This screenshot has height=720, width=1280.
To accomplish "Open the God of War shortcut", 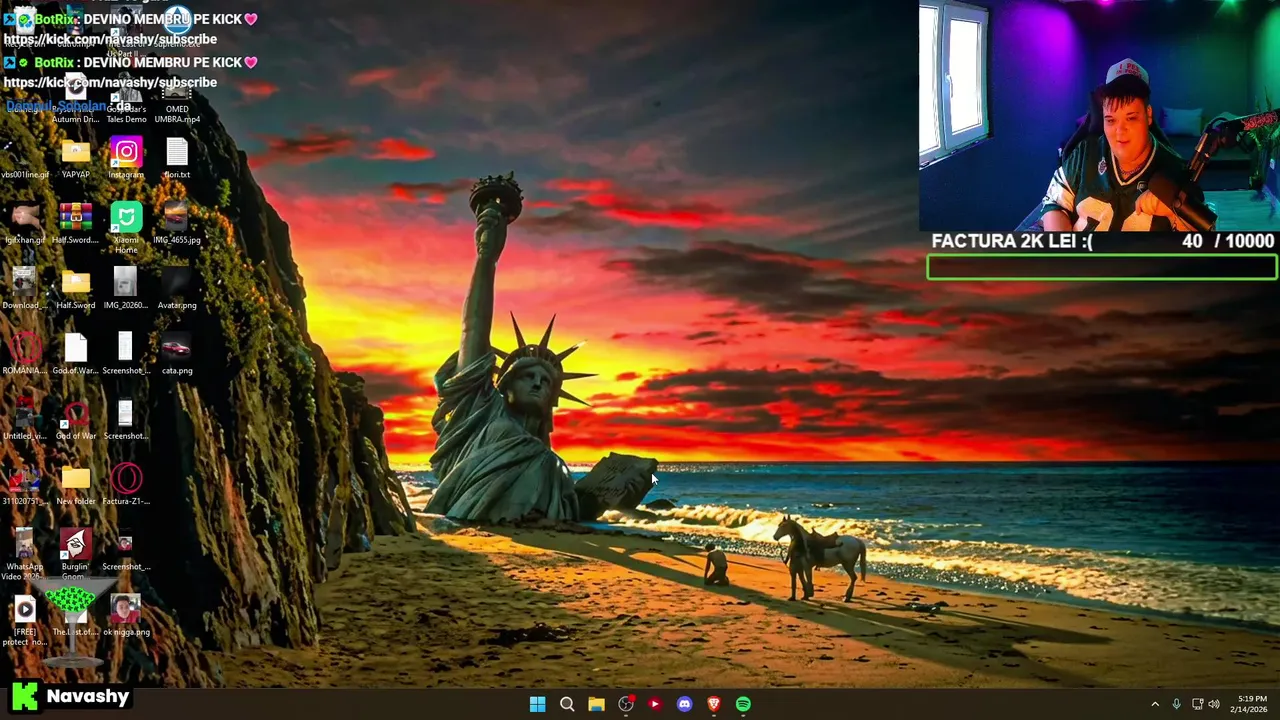I will pyautogui.click(x=75, y=420).
